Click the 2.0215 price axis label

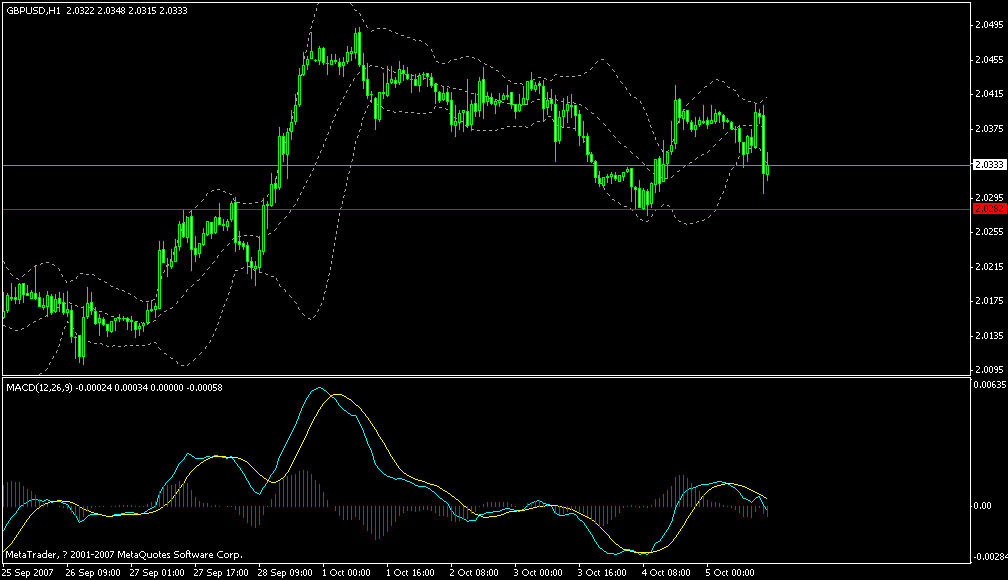(x=989, y=267)
